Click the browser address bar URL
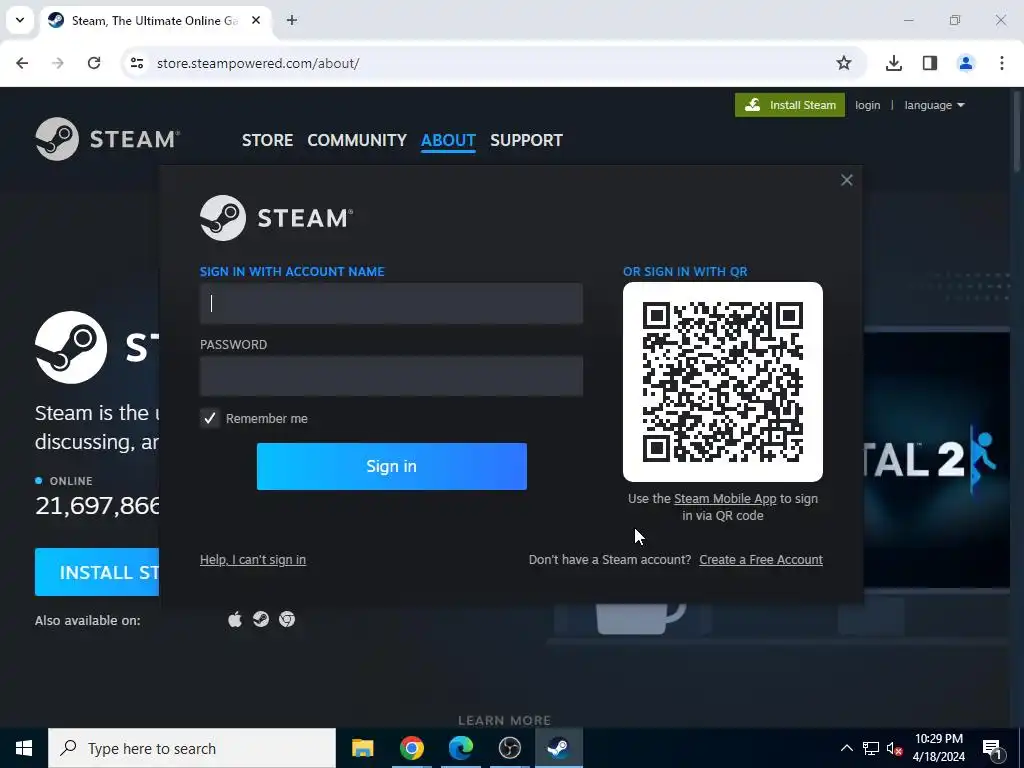 coord(258,63)
